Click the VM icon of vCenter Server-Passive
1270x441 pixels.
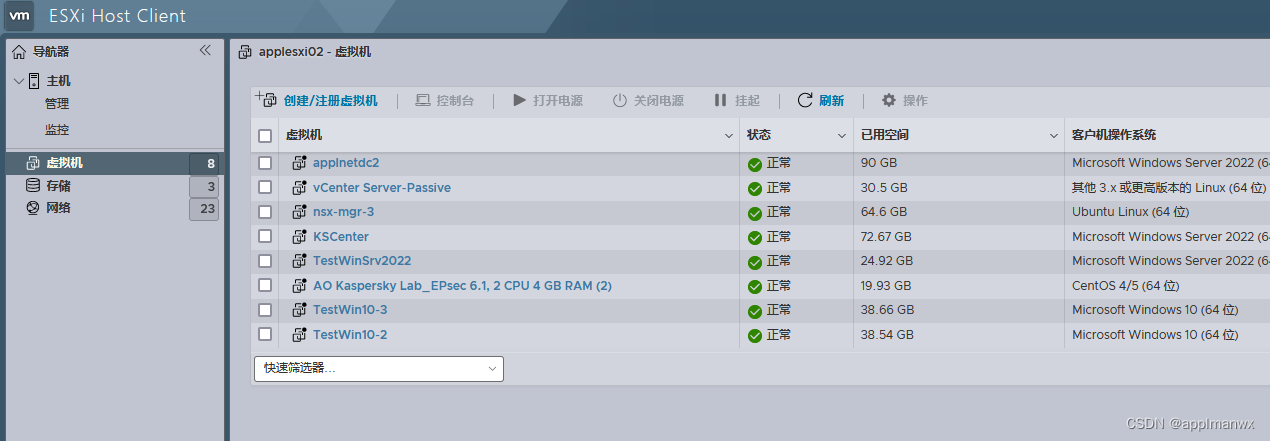[299, 187]
